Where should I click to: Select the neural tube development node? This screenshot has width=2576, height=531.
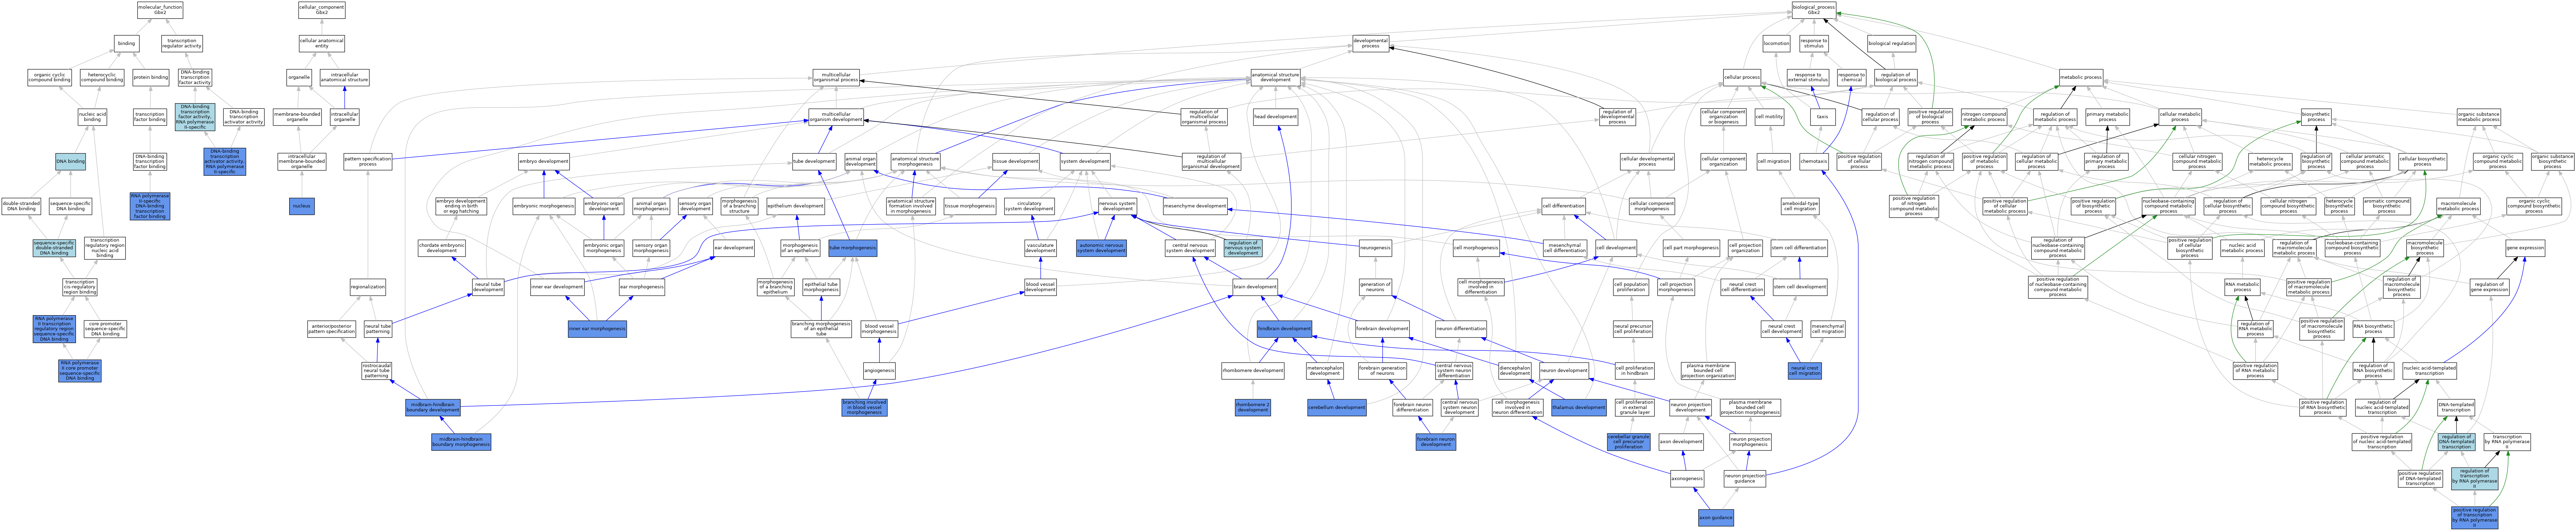(488, 287)
